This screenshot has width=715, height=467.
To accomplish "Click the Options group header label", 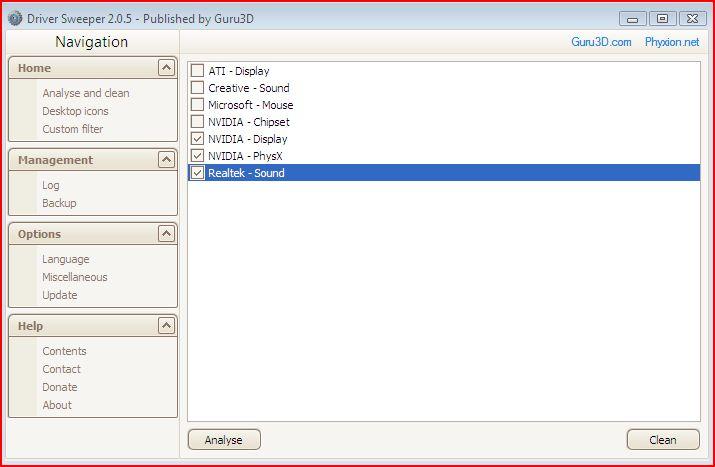I will (39, 234).
